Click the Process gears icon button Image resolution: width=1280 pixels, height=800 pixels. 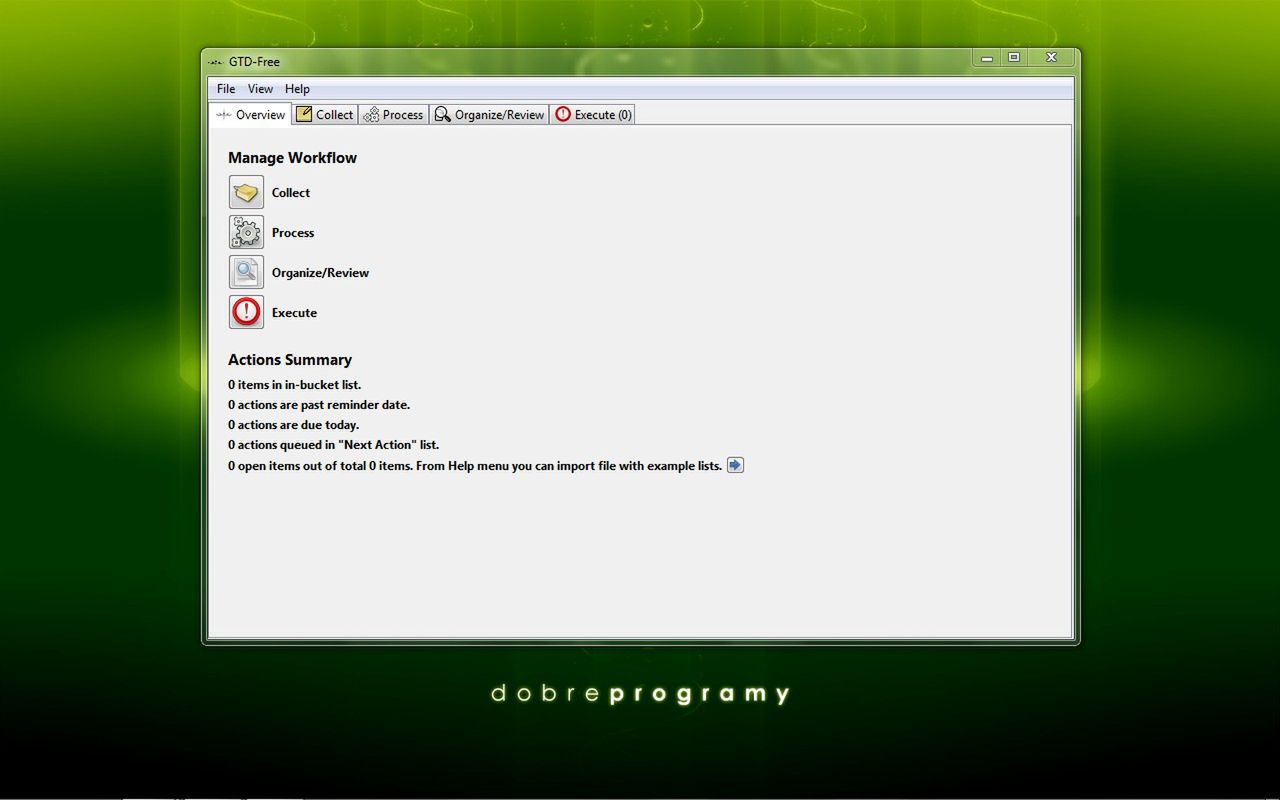tap(246, 232)
